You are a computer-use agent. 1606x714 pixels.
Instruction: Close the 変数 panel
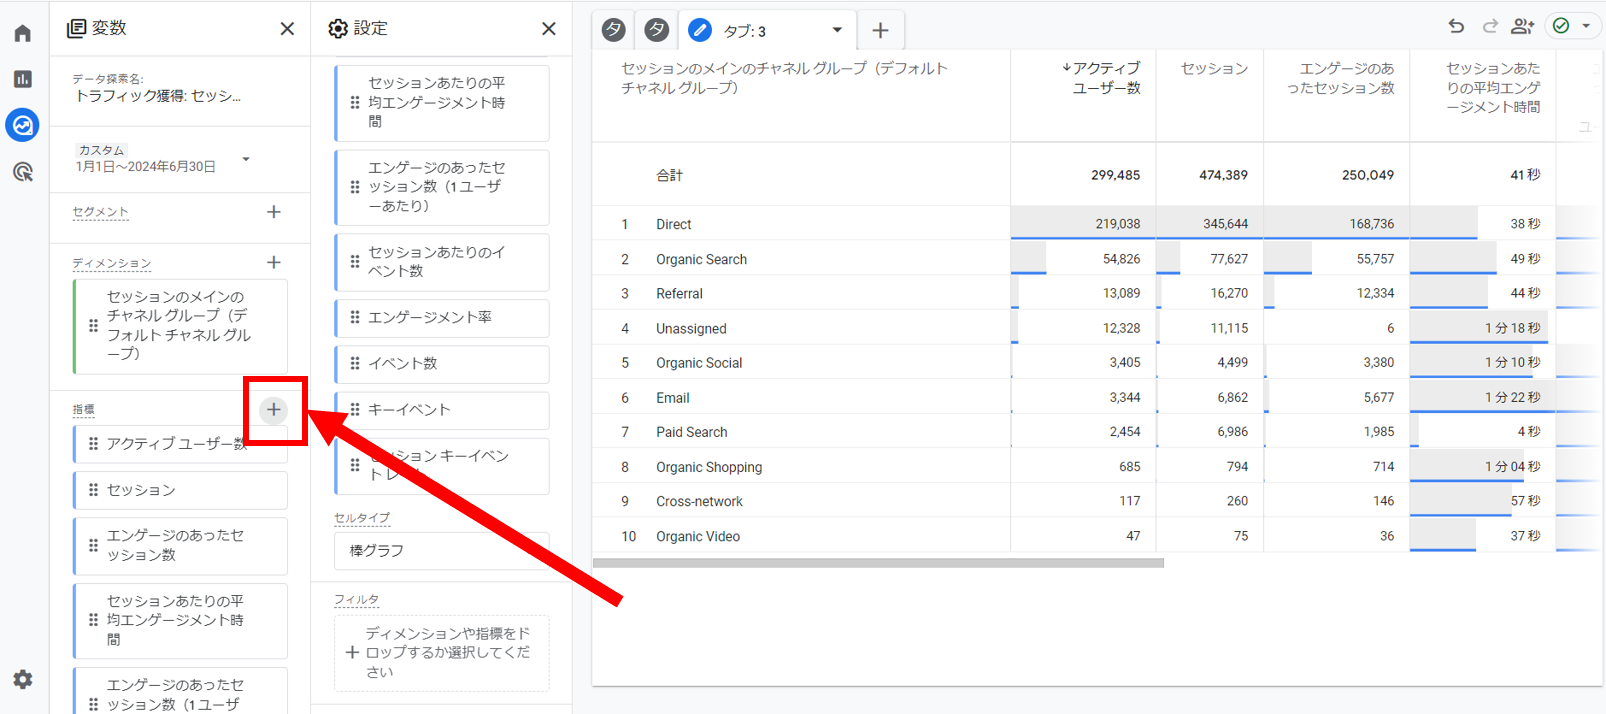287,29
